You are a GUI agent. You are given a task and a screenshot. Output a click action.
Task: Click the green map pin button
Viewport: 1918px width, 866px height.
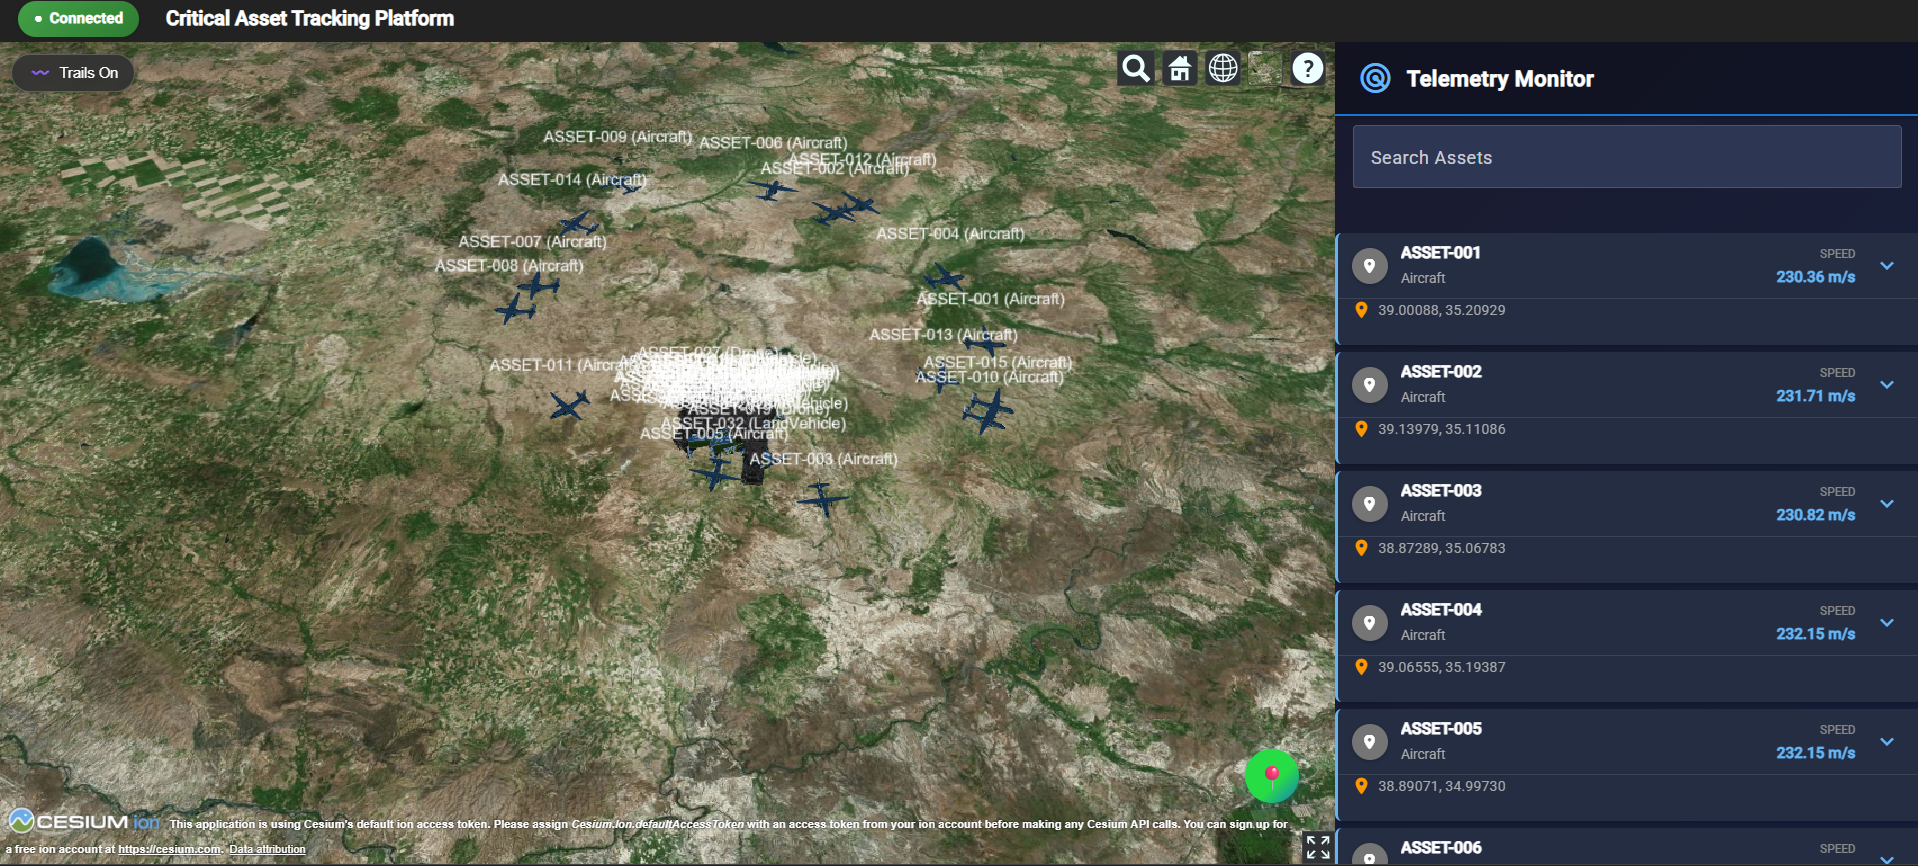pos(1272,776)
